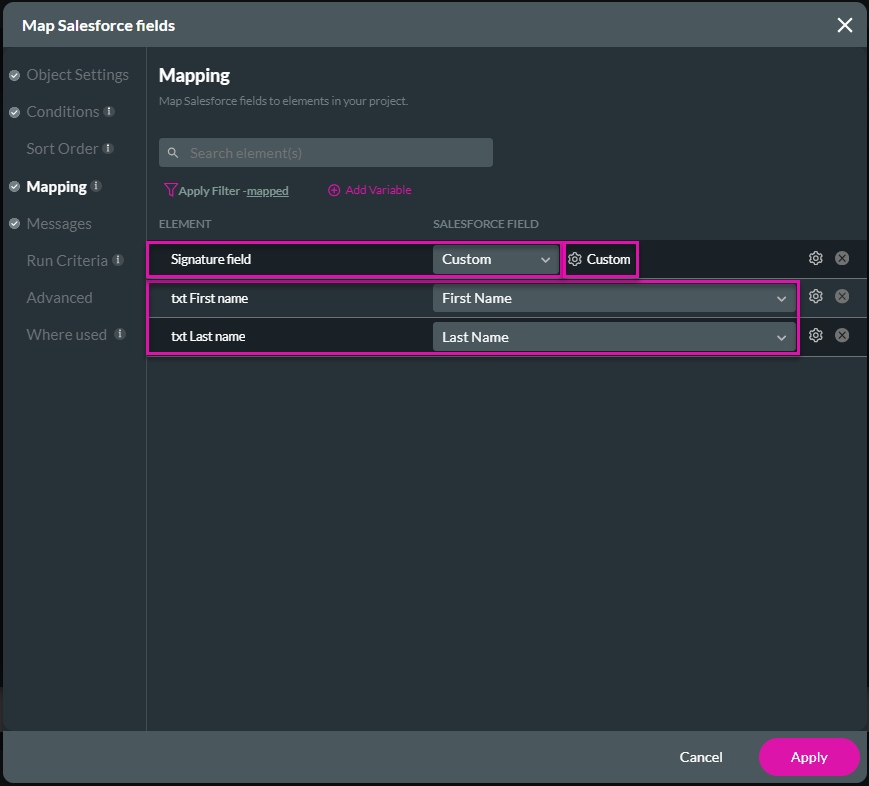
Task: Open Custom settings gear next to Custom dropdown
Action: 575,258
